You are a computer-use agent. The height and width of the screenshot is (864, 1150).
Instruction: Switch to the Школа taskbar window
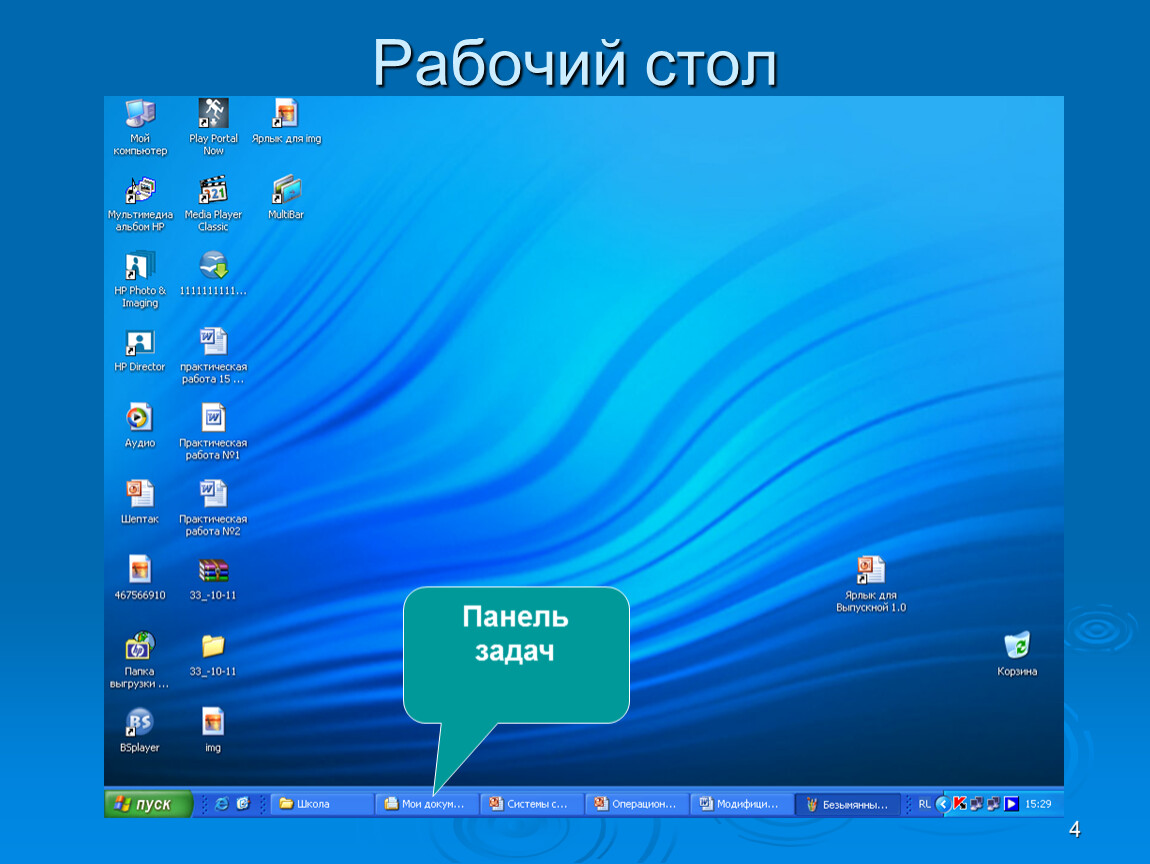click(x=322, y=804)
